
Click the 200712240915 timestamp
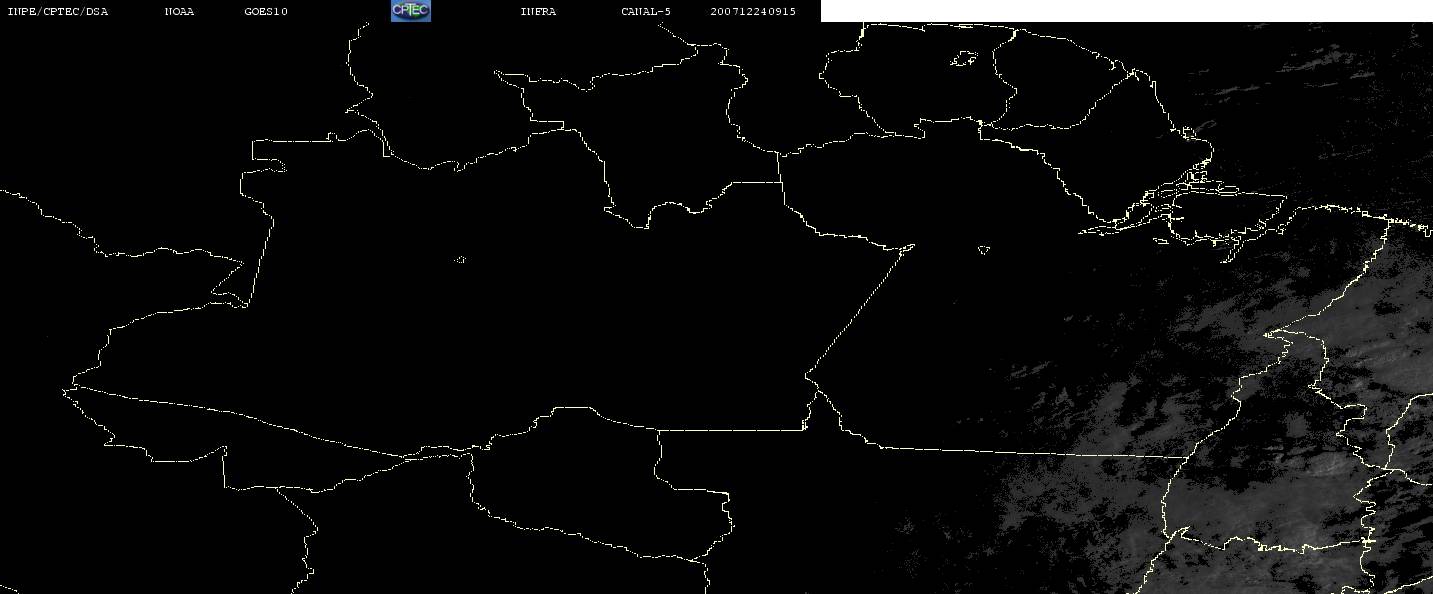pyautogui.click(x=753, y=12)
